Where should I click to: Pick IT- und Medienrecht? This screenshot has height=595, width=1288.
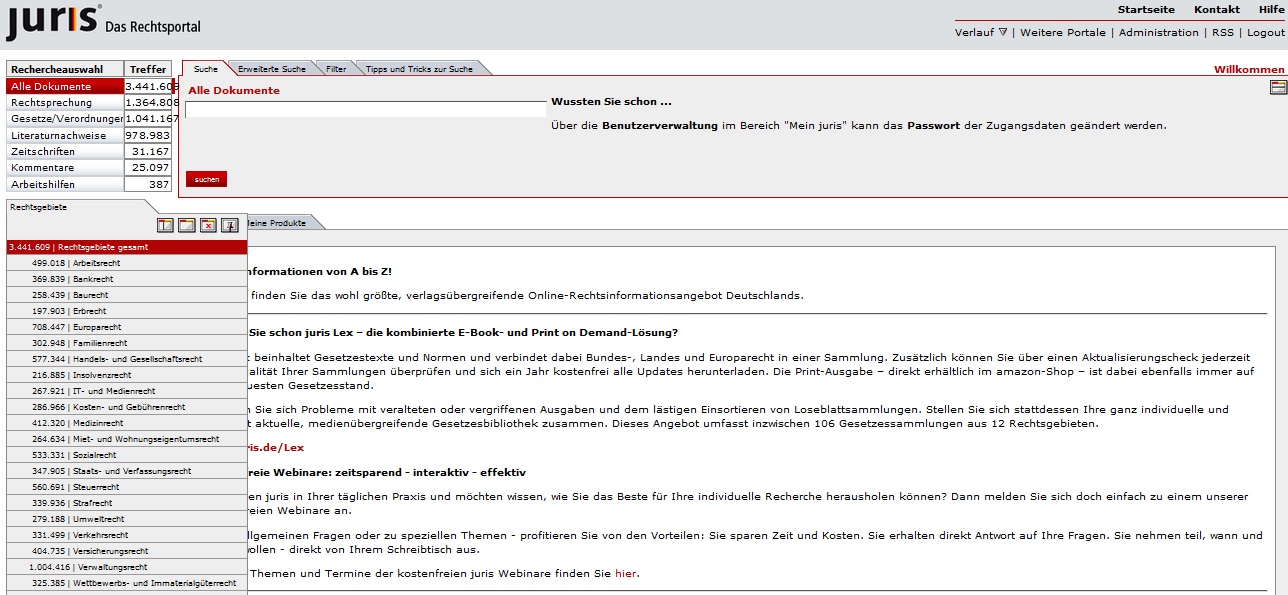[x=126, y=391]
